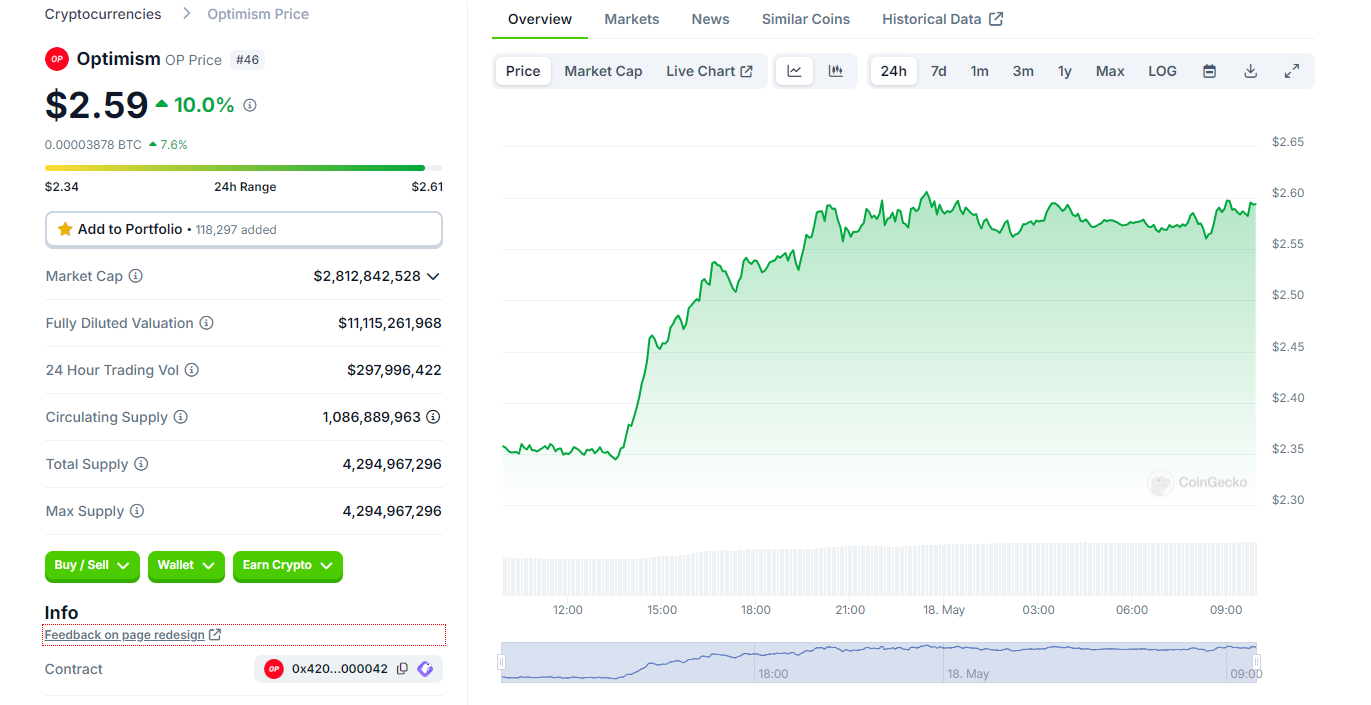The height and width of the screenshot is (705, 1371).
Task: Click the info icon after the 1,086,889,963 value
Action: click(433, 417)
